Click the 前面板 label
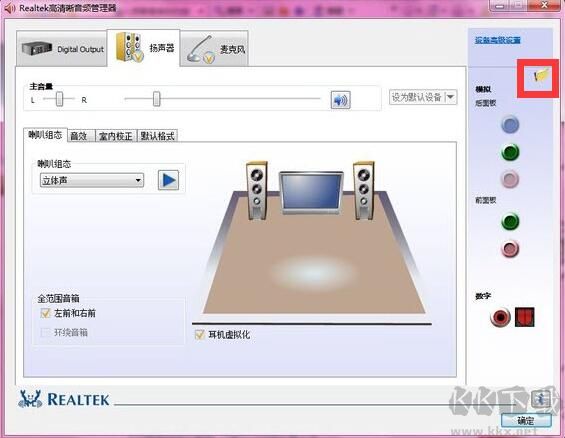The height and width of the screenshot is (438, 565). pos(485,200)
